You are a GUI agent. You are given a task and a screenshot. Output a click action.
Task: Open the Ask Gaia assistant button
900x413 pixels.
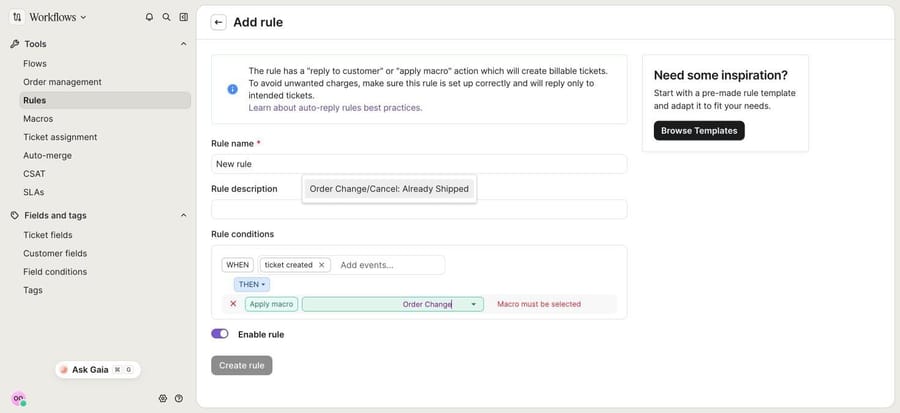[x=98, y=370]
